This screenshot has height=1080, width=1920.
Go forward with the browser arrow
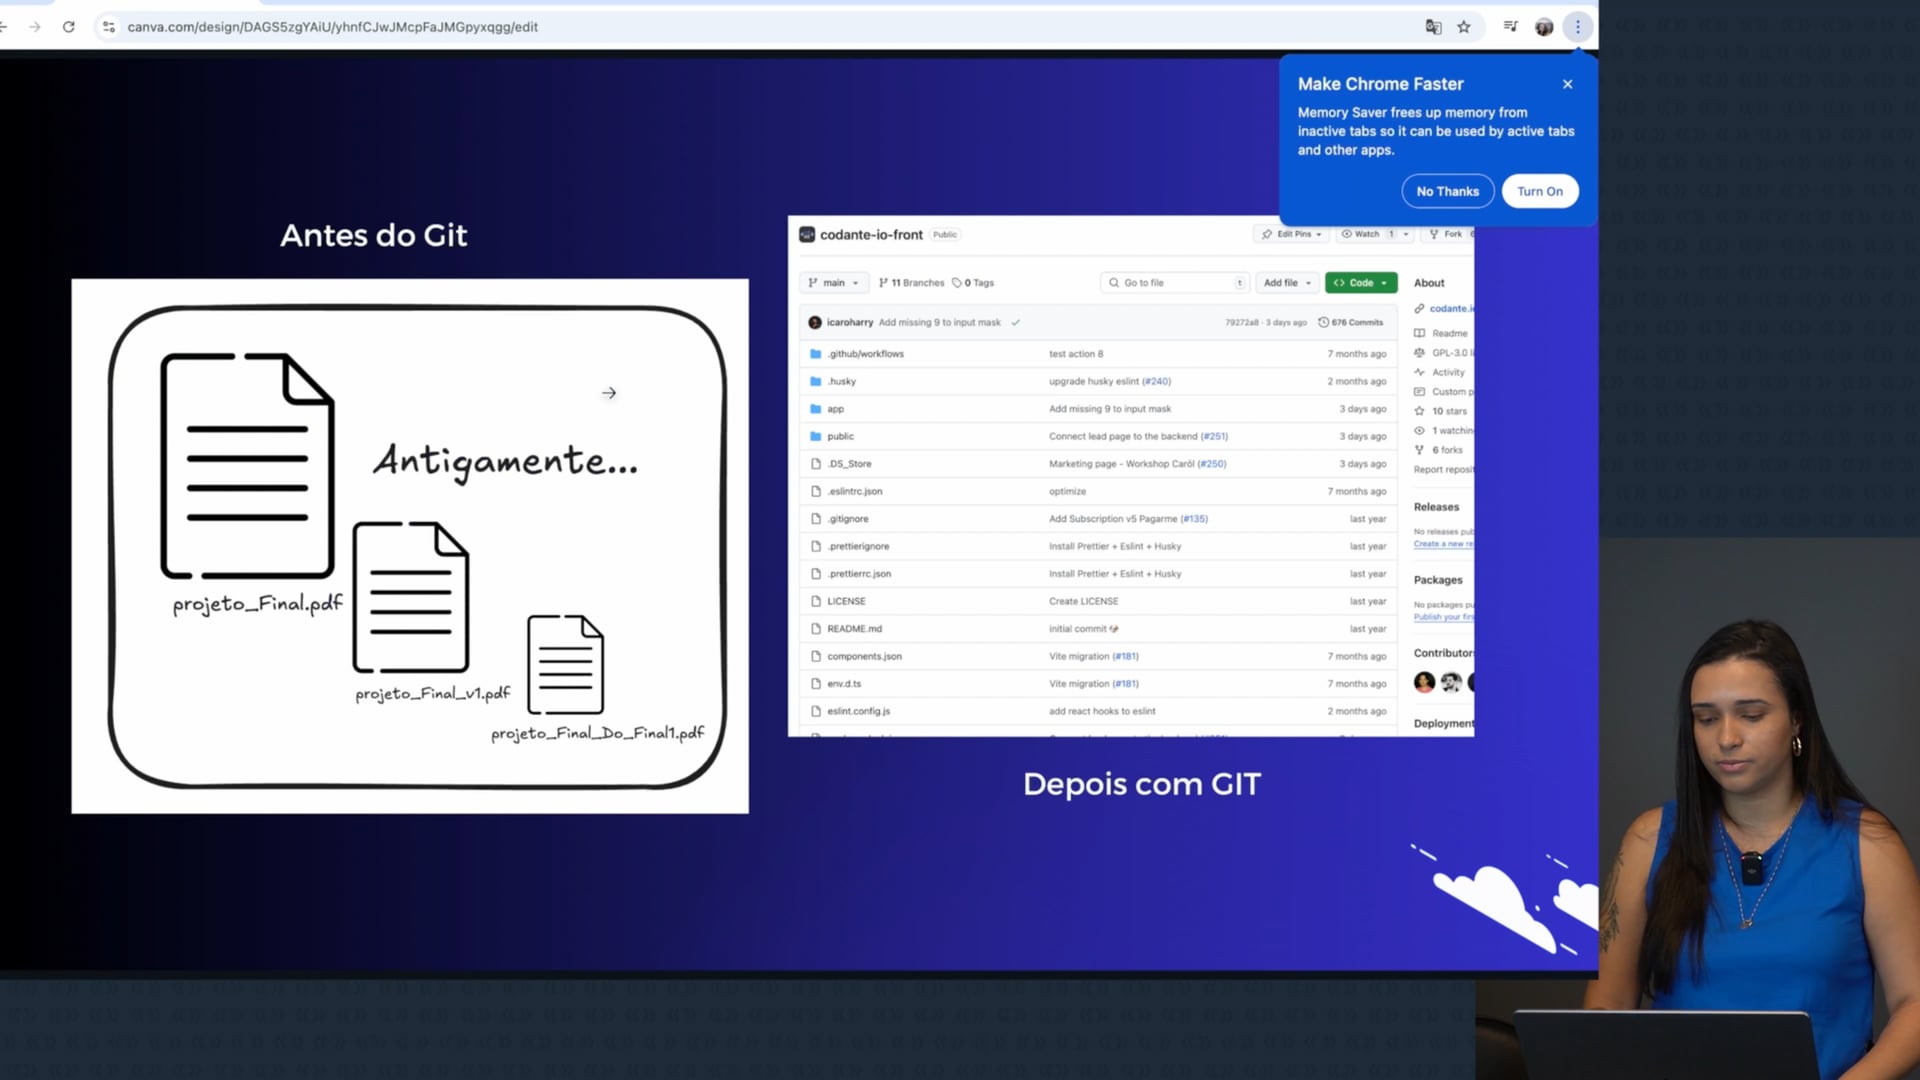pyautogui.click(x=35, y=27)
